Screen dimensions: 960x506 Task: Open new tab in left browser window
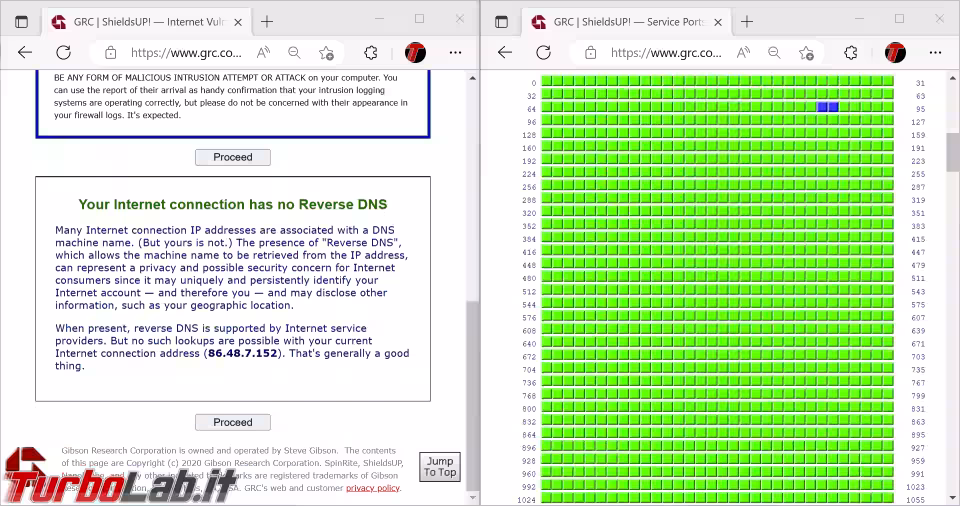(x=267, y=22)
